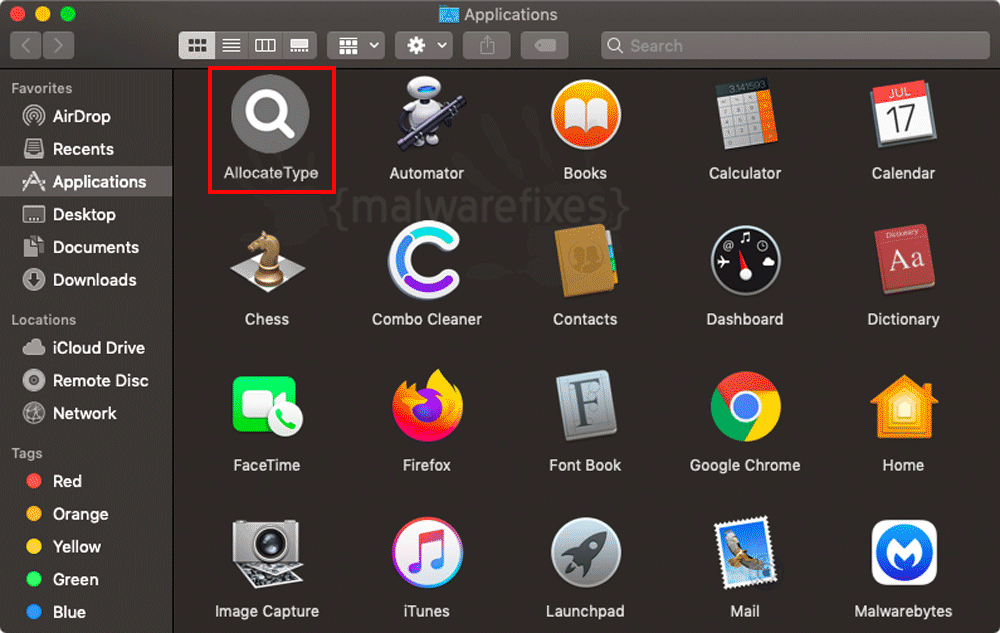Open the Firefox browser icon
The width and height of the screenshot is (1000, 633).
click(427, 405)
